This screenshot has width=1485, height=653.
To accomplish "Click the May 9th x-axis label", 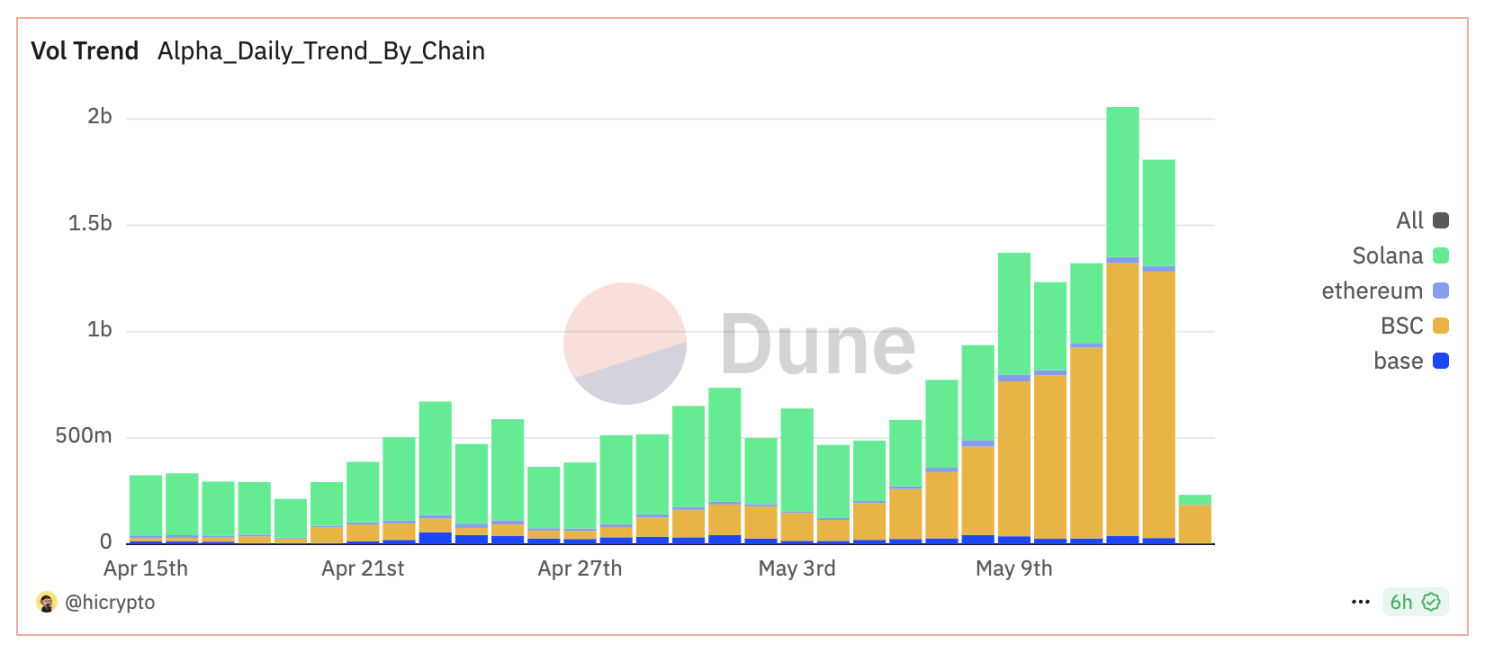I will tap(1014, 569).
